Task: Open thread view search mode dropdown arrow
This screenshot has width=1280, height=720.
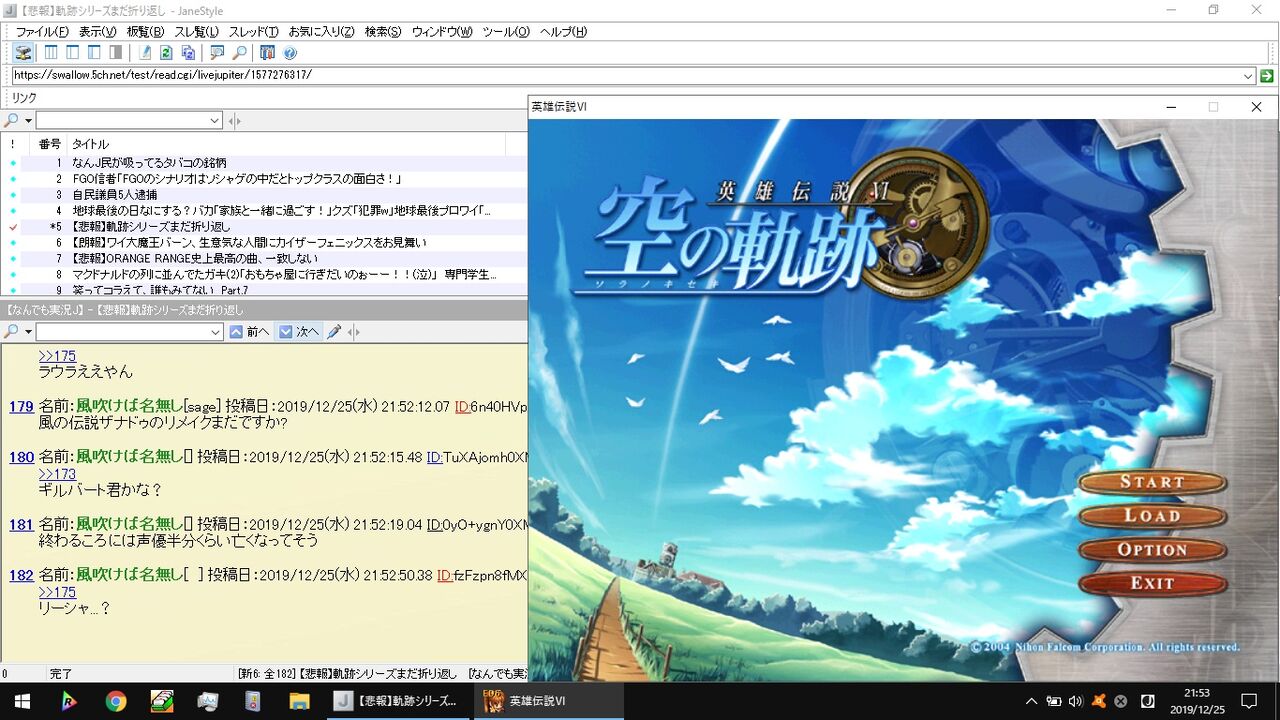Action: point(28,332)
